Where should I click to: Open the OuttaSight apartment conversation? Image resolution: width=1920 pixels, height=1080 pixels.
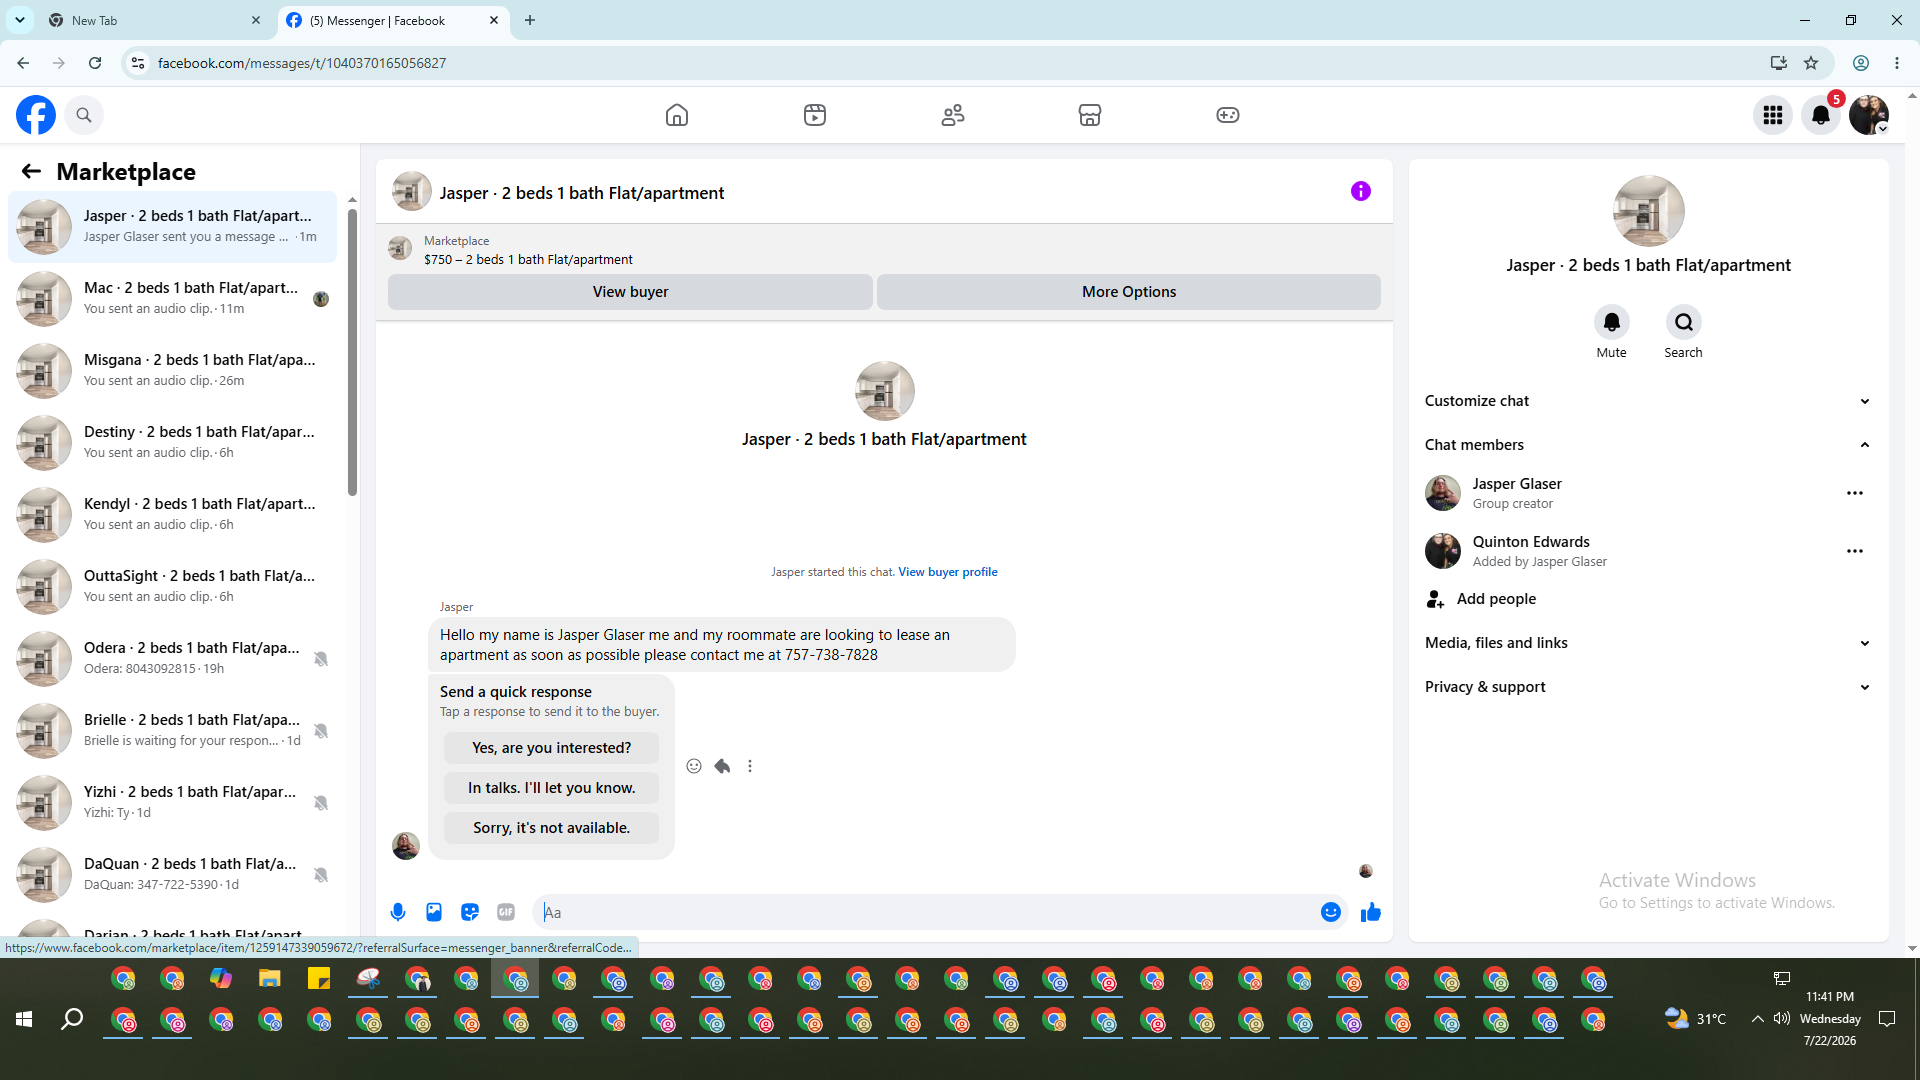coord(172,587)
